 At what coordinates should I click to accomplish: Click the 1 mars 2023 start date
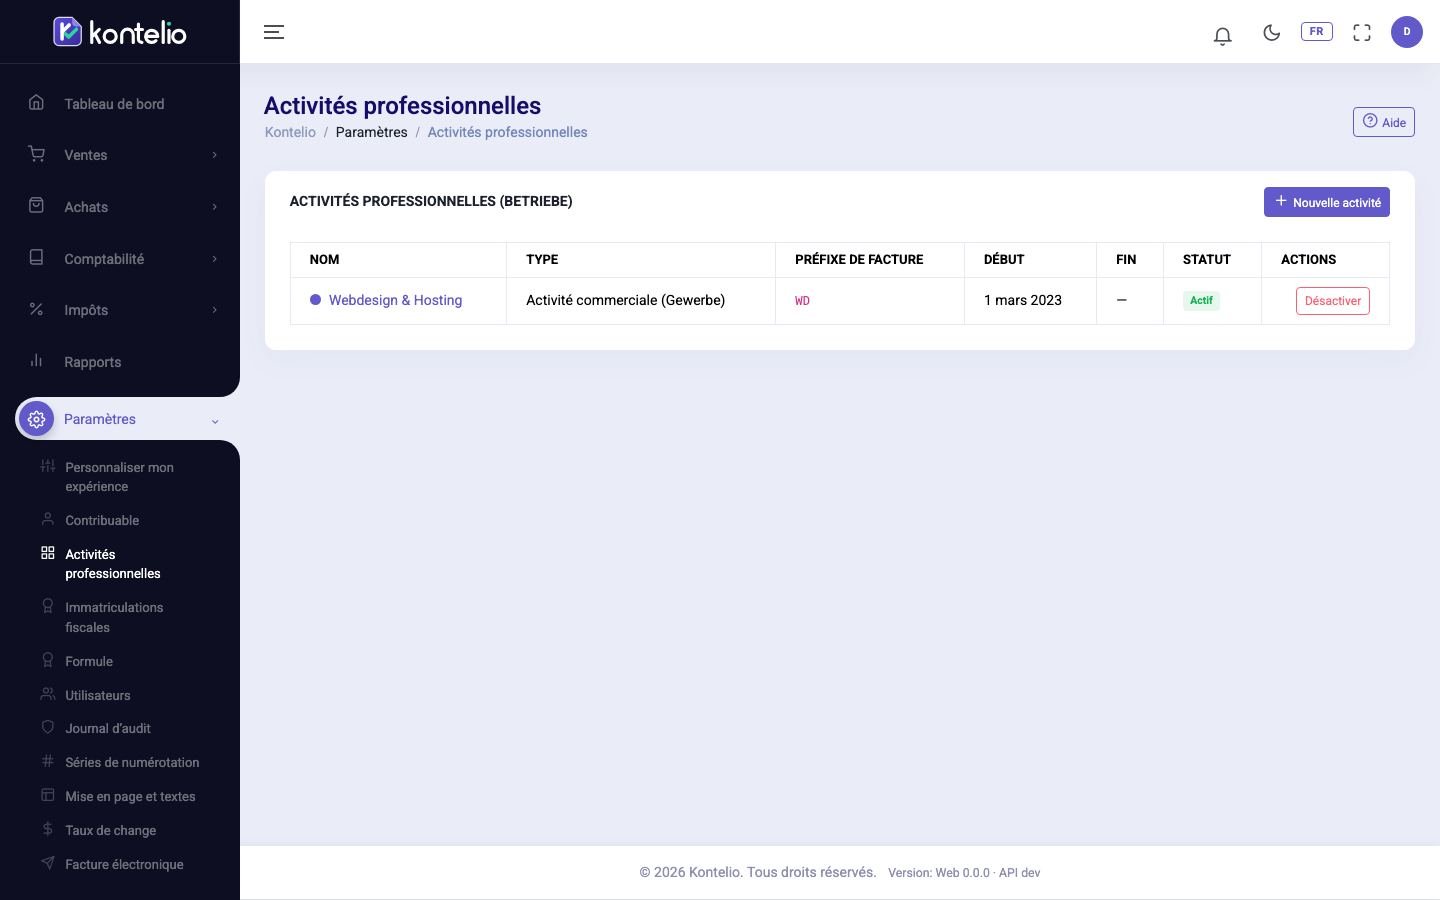1023,300
